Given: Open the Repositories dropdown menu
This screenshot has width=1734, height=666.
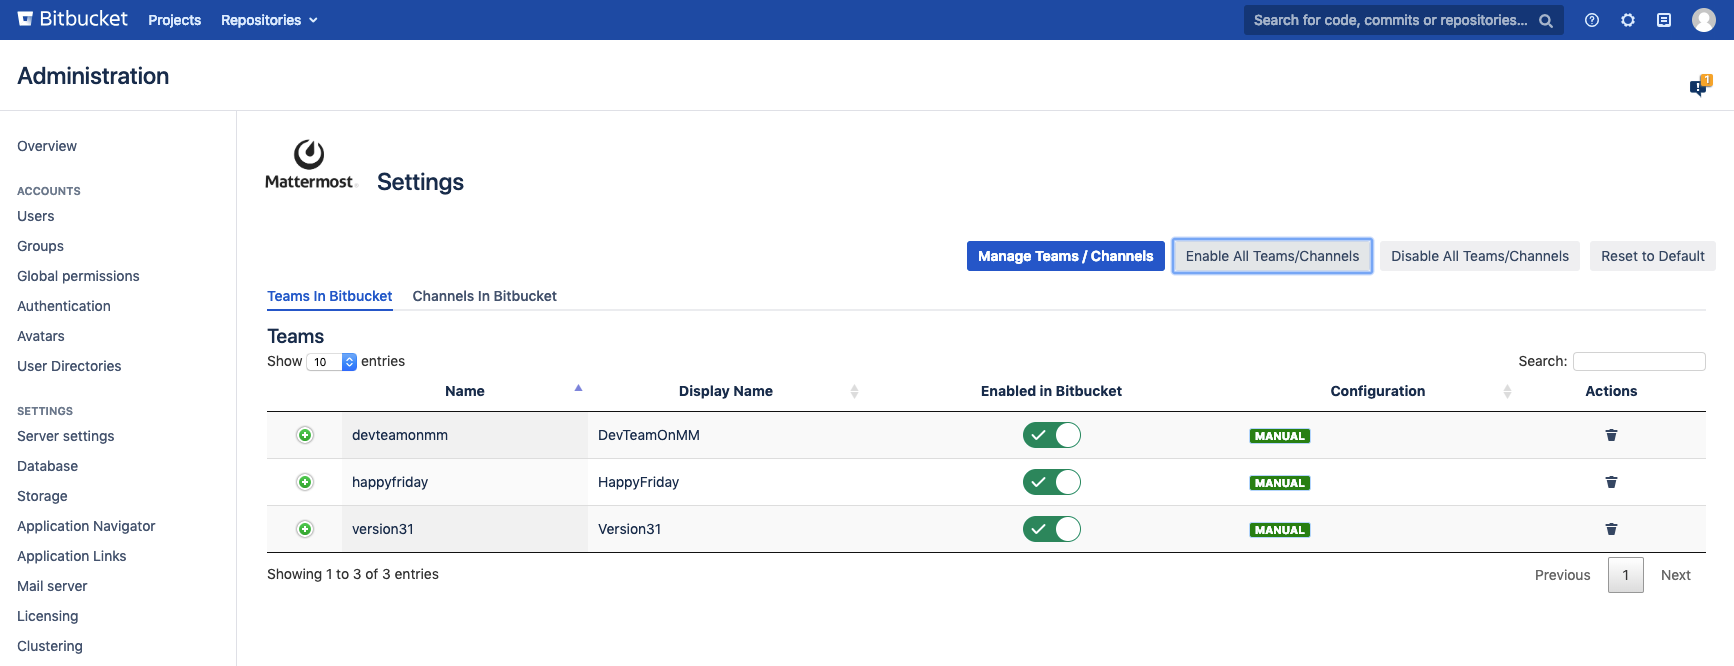Looking at the screenshot, I should point(269,20).
